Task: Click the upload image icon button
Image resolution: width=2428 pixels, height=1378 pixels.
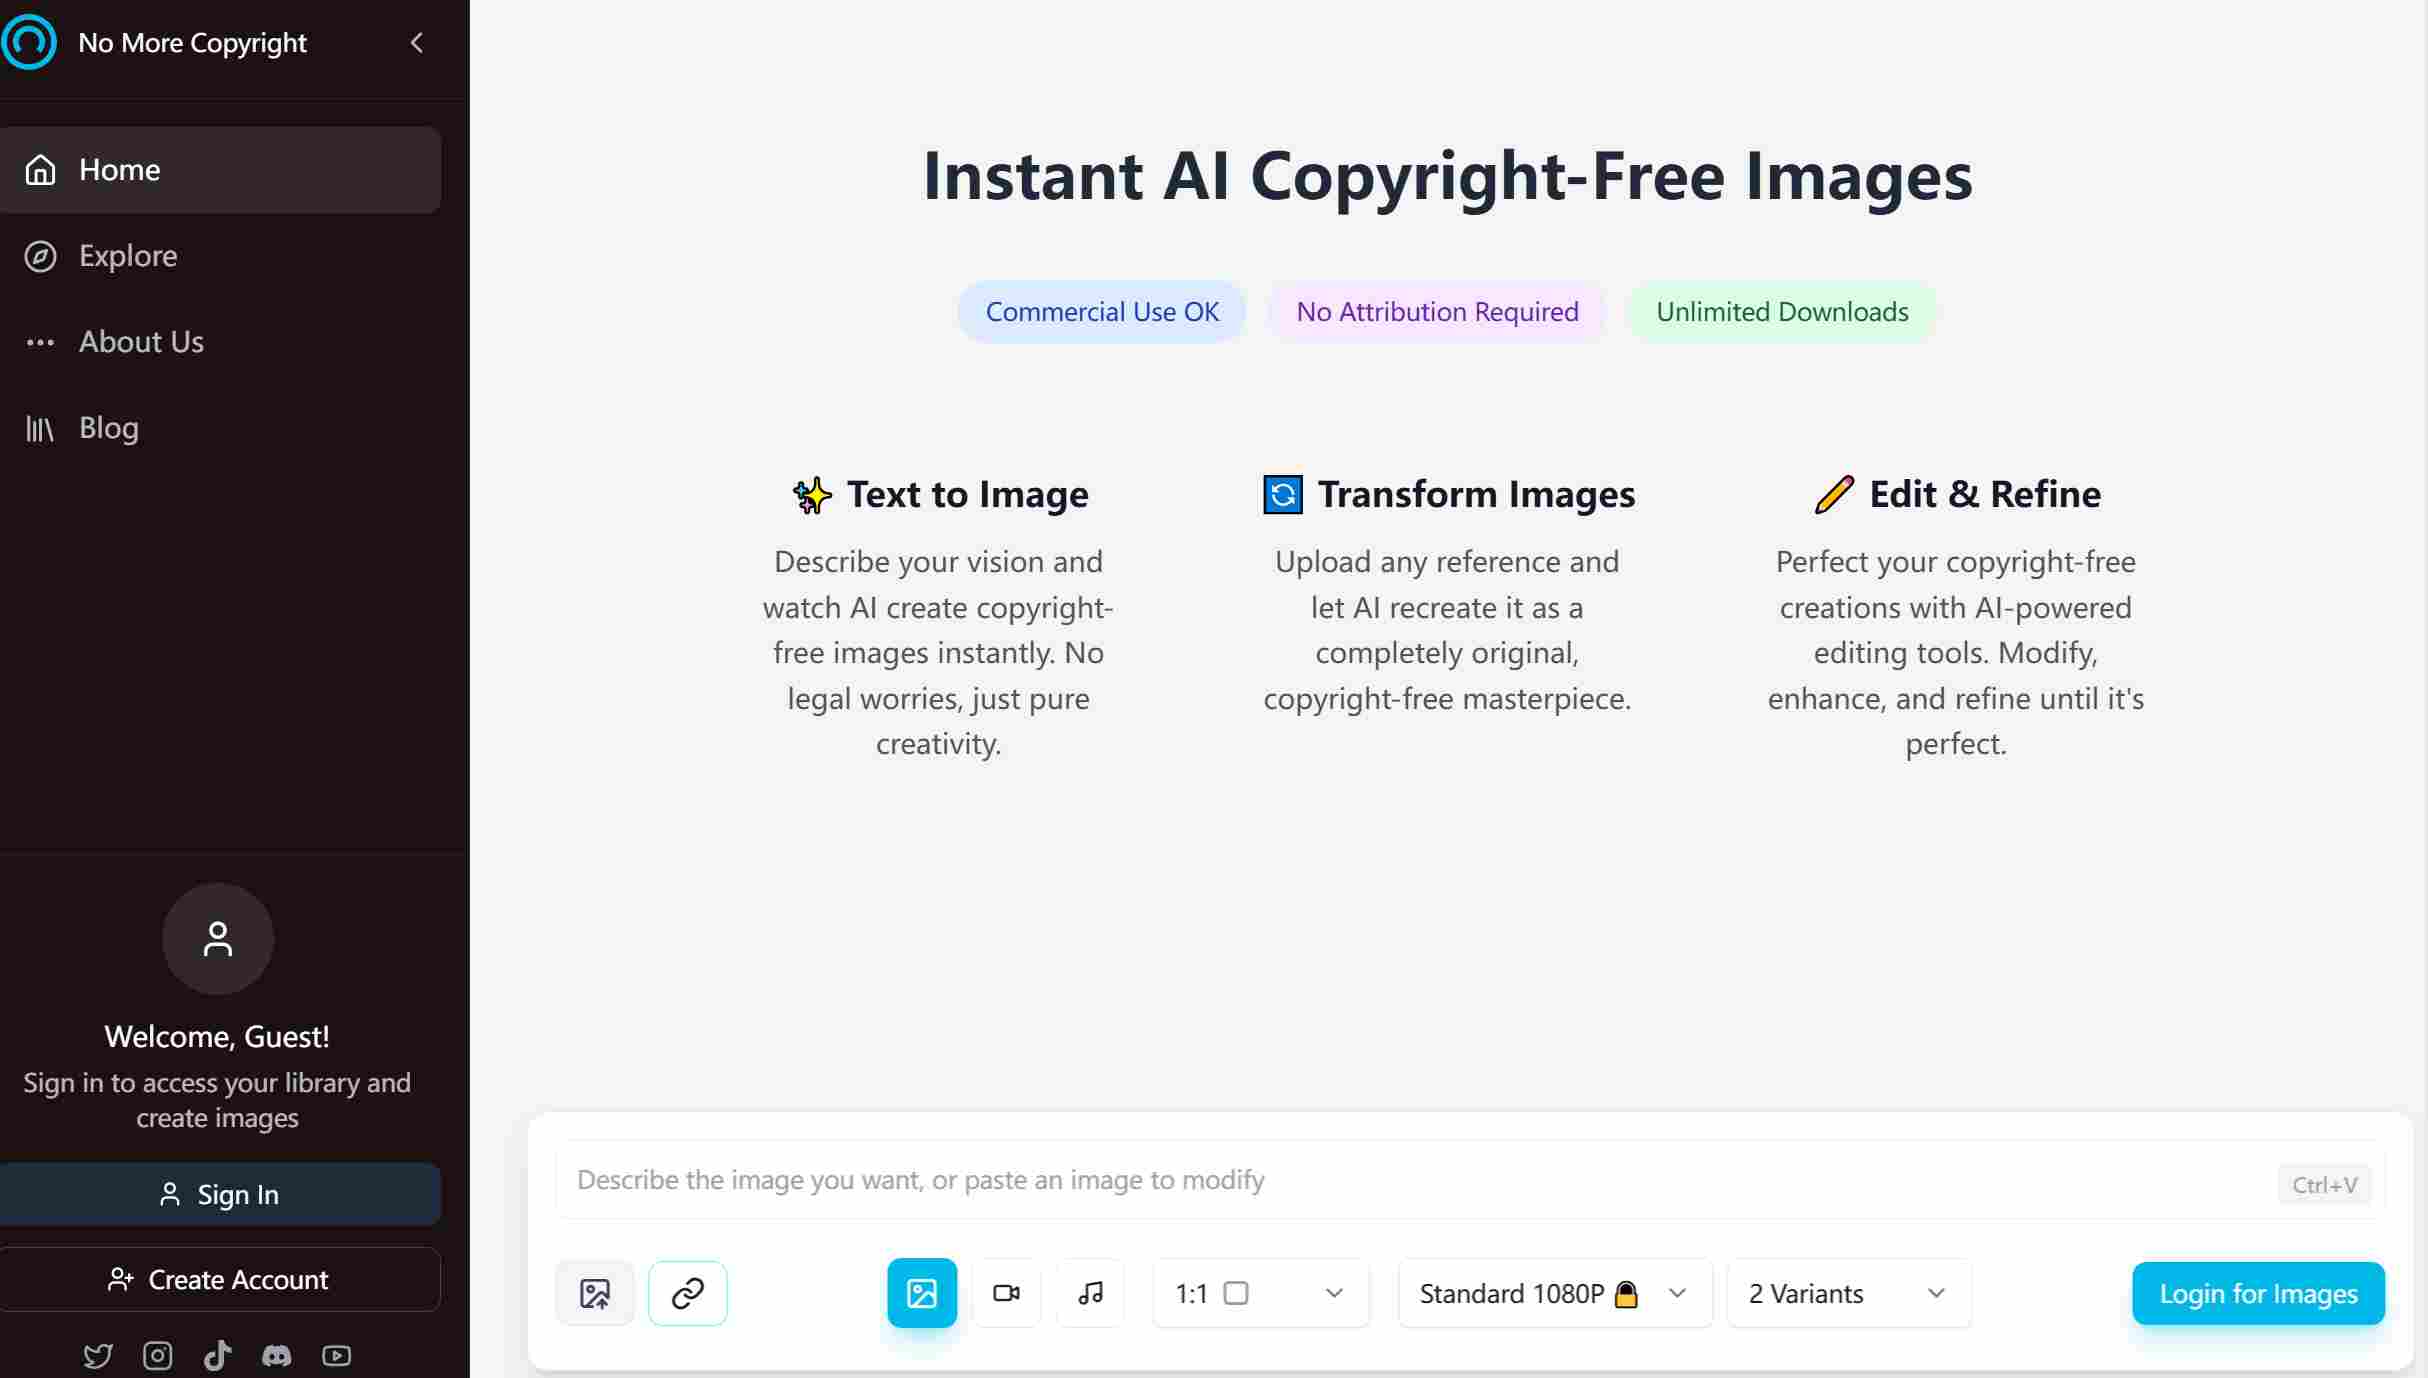Action: [595, 1293]
